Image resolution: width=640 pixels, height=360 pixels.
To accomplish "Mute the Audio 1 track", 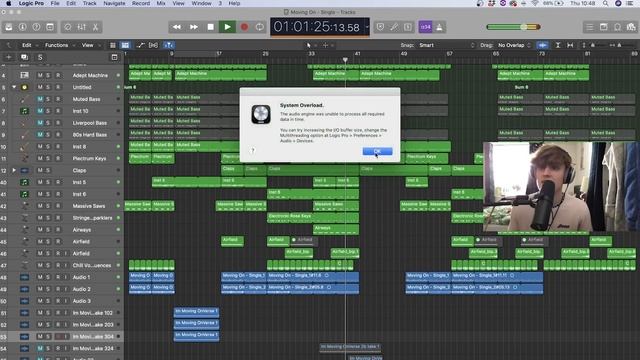I will click(40, 277).
